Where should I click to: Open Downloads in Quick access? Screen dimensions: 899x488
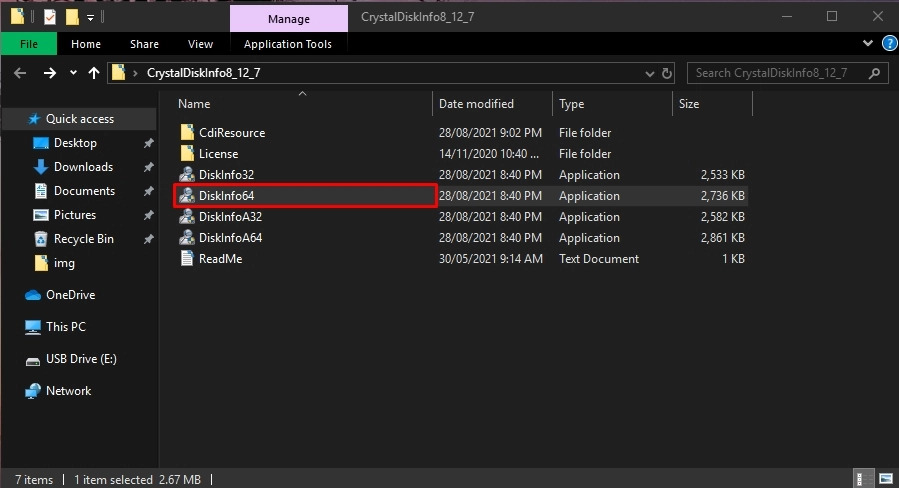coord(83,167)
